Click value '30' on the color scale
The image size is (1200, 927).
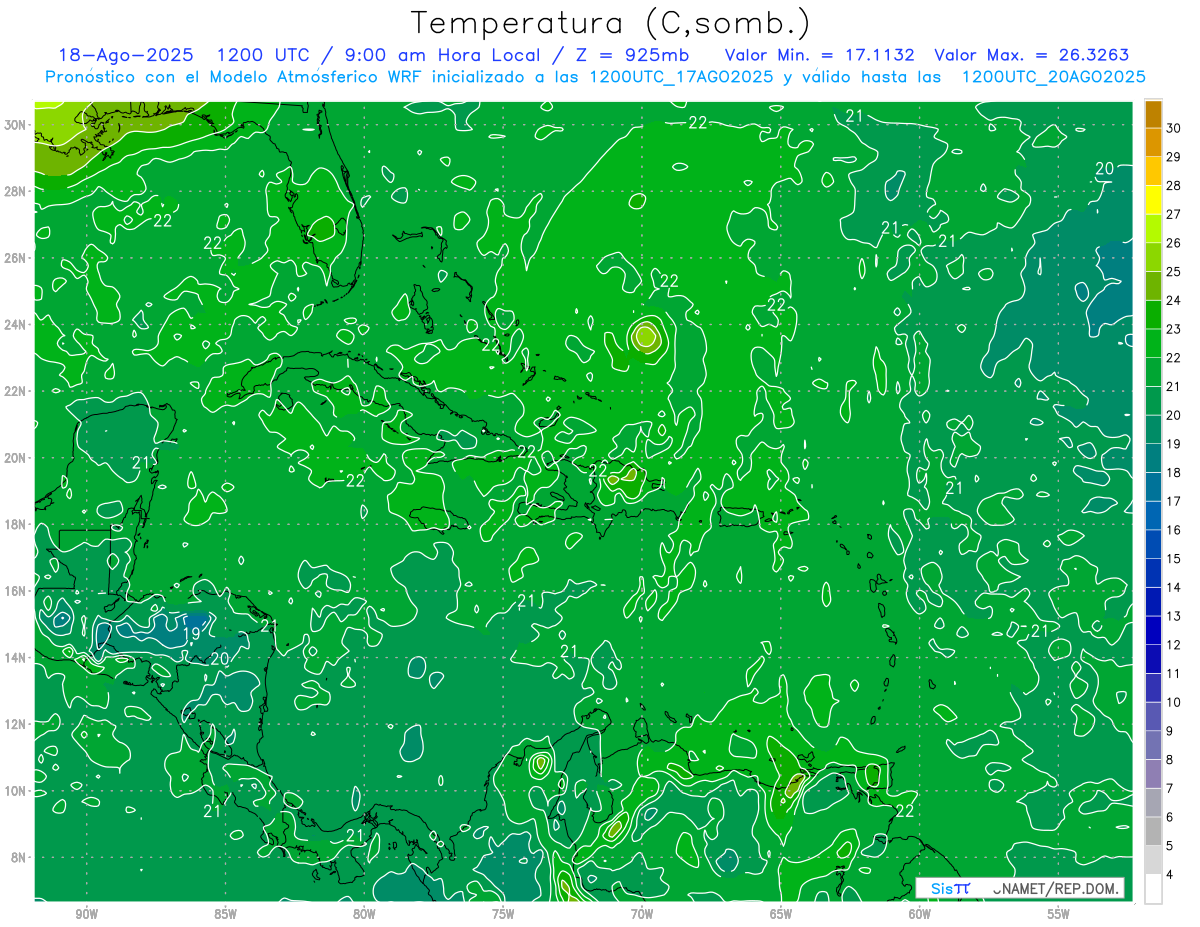point(1174,128)
